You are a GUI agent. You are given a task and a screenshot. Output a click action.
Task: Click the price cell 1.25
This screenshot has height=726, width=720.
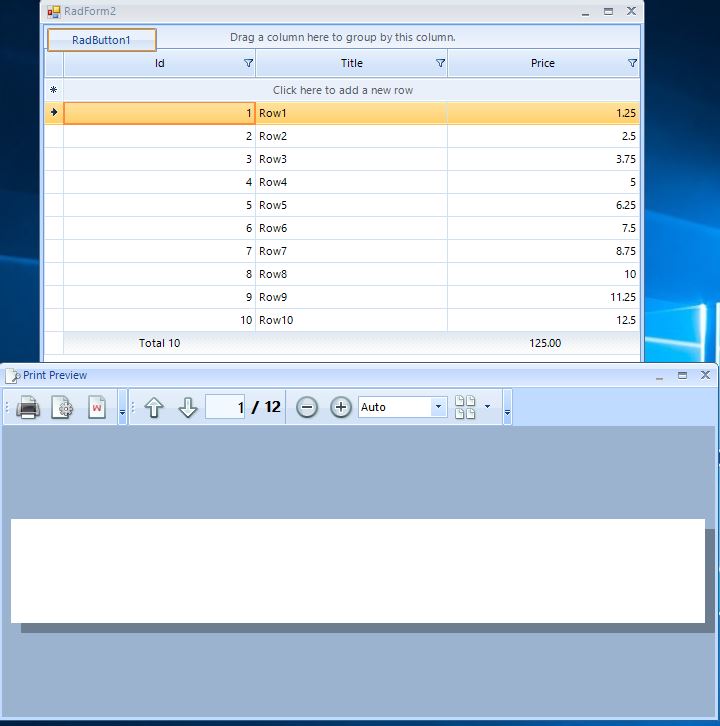(x=544, y=113)
